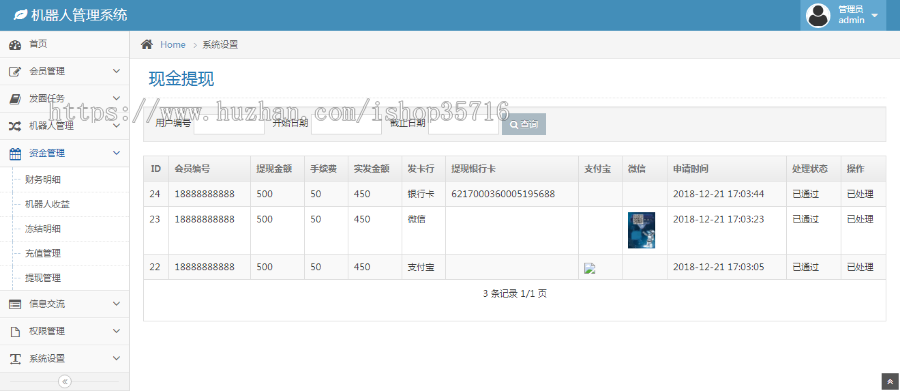The width and height of the screenshot is (900, 391).
Task: Click the ID column header
Action: pos(155,169)
